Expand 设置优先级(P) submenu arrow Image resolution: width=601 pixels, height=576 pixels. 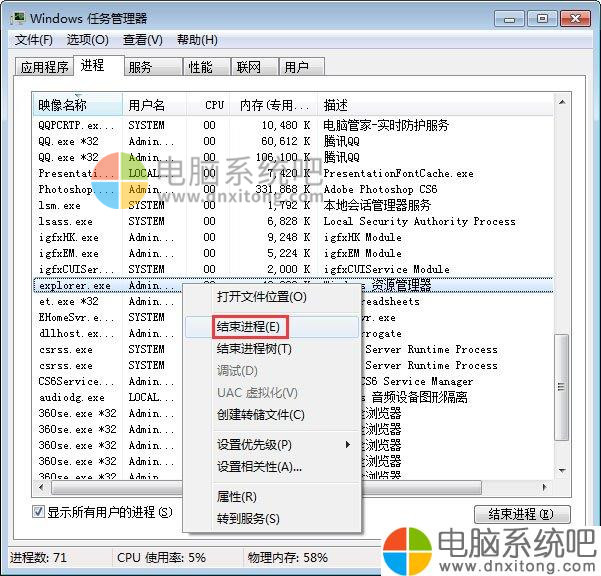click(x=347, y=445)
